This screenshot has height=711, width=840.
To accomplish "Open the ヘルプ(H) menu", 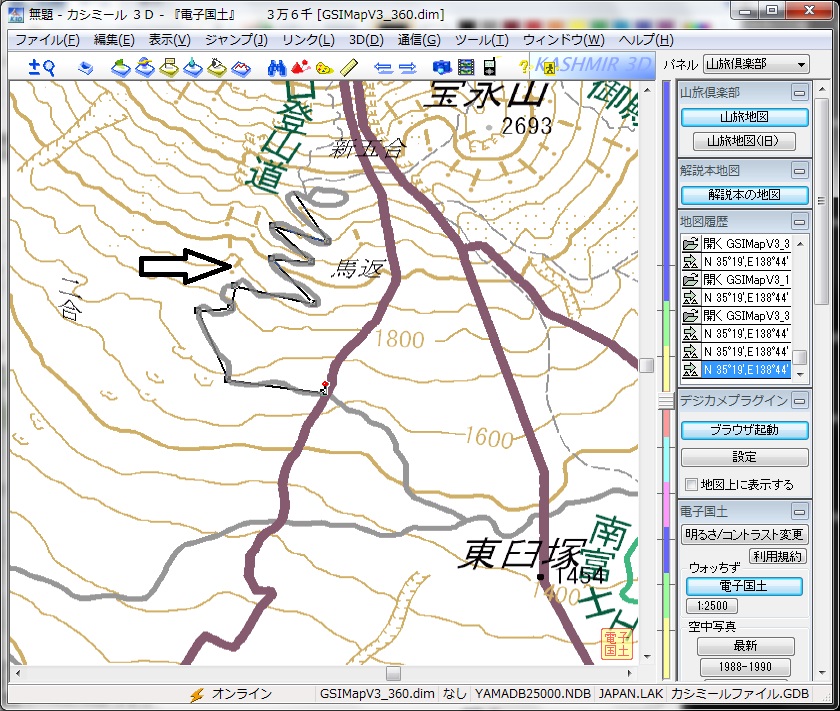I will coord(646,40).
